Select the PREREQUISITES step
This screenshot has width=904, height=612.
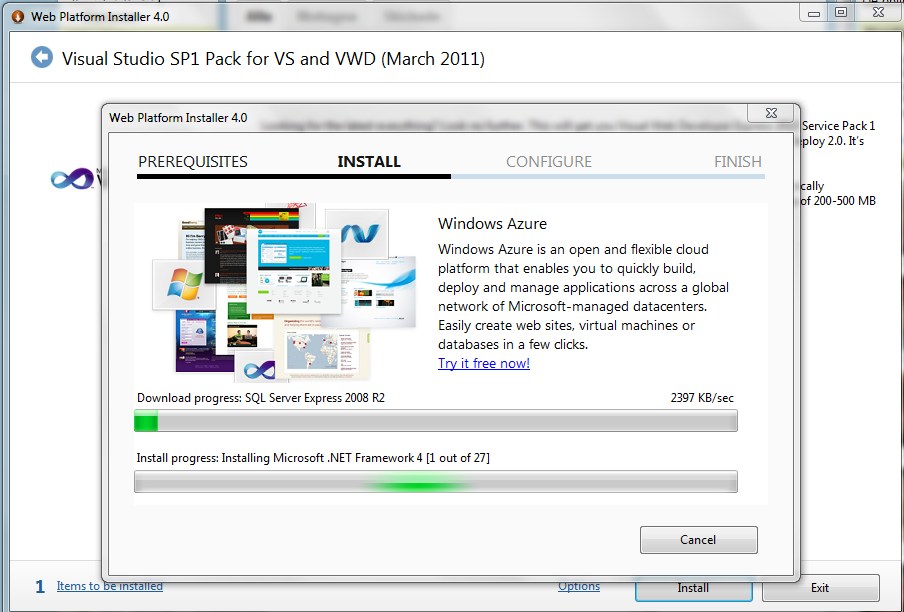point(193,161)
